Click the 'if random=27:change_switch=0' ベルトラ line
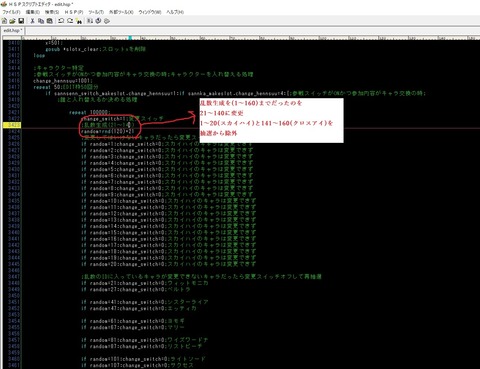480x369 pixels. click(x=136, y=290)
